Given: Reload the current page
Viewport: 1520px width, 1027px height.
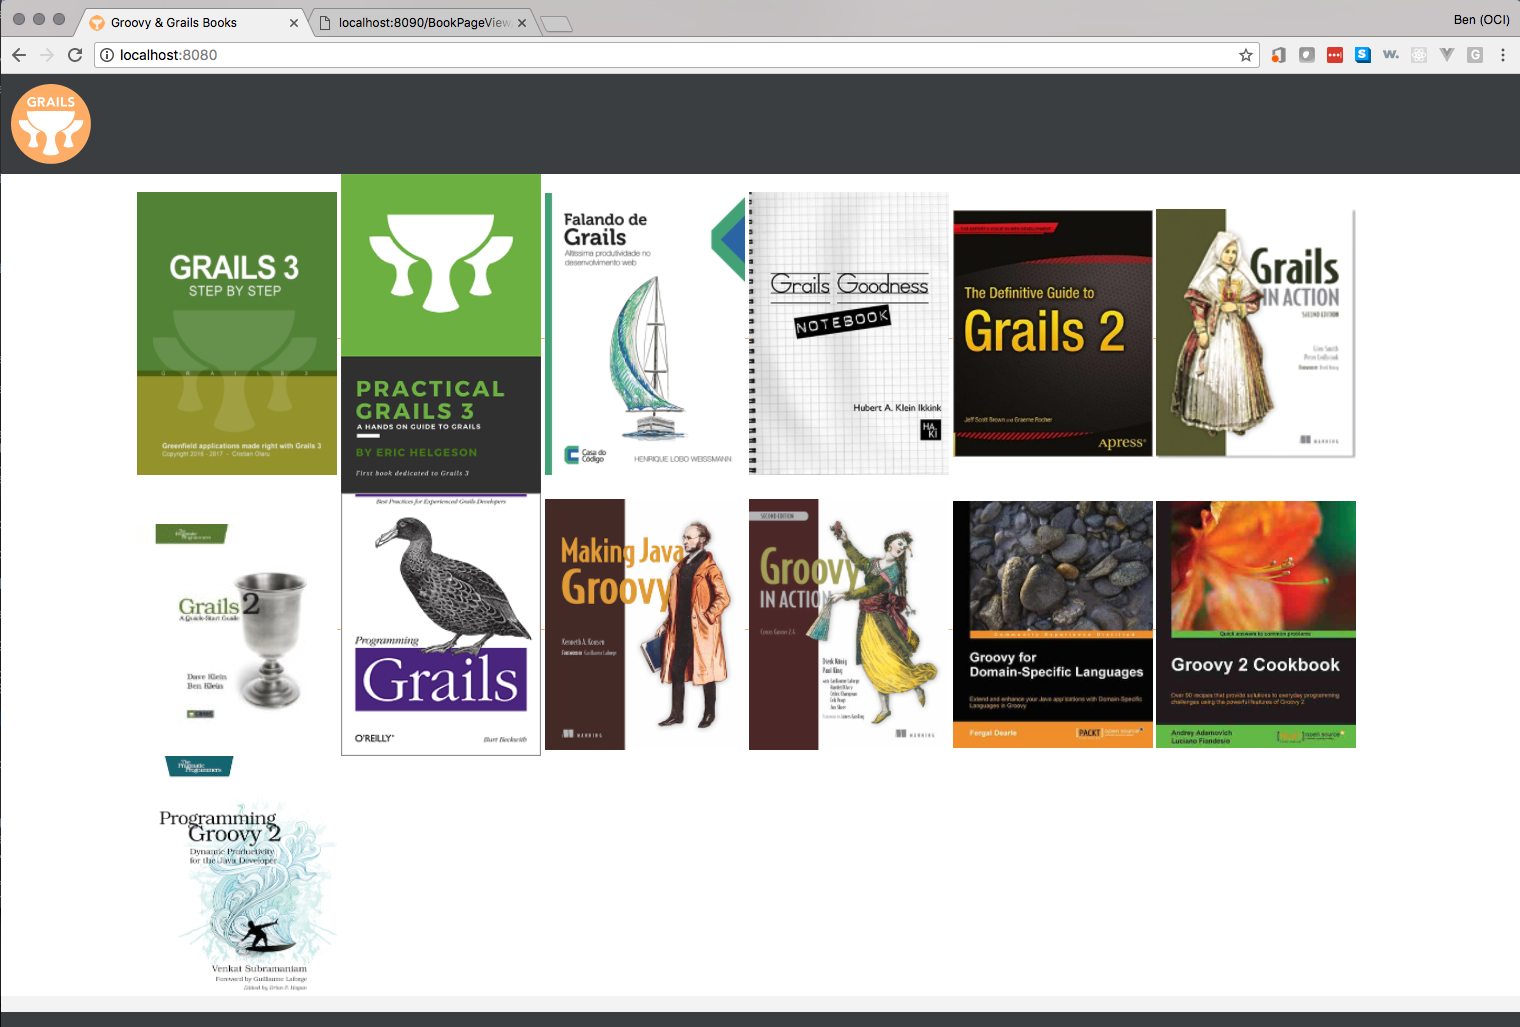Looking at the screenshot, I should (75, 55).
